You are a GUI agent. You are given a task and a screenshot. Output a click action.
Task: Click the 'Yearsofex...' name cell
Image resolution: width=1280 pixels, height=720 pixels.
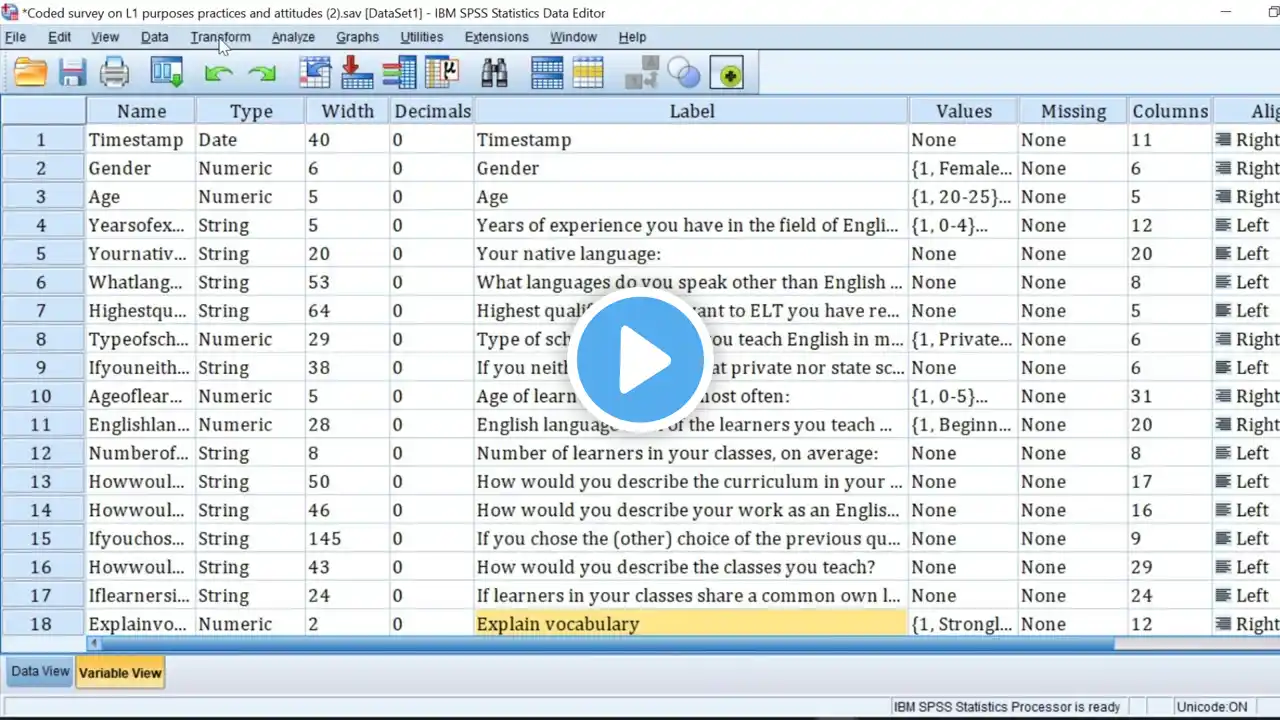pos(141,225)
